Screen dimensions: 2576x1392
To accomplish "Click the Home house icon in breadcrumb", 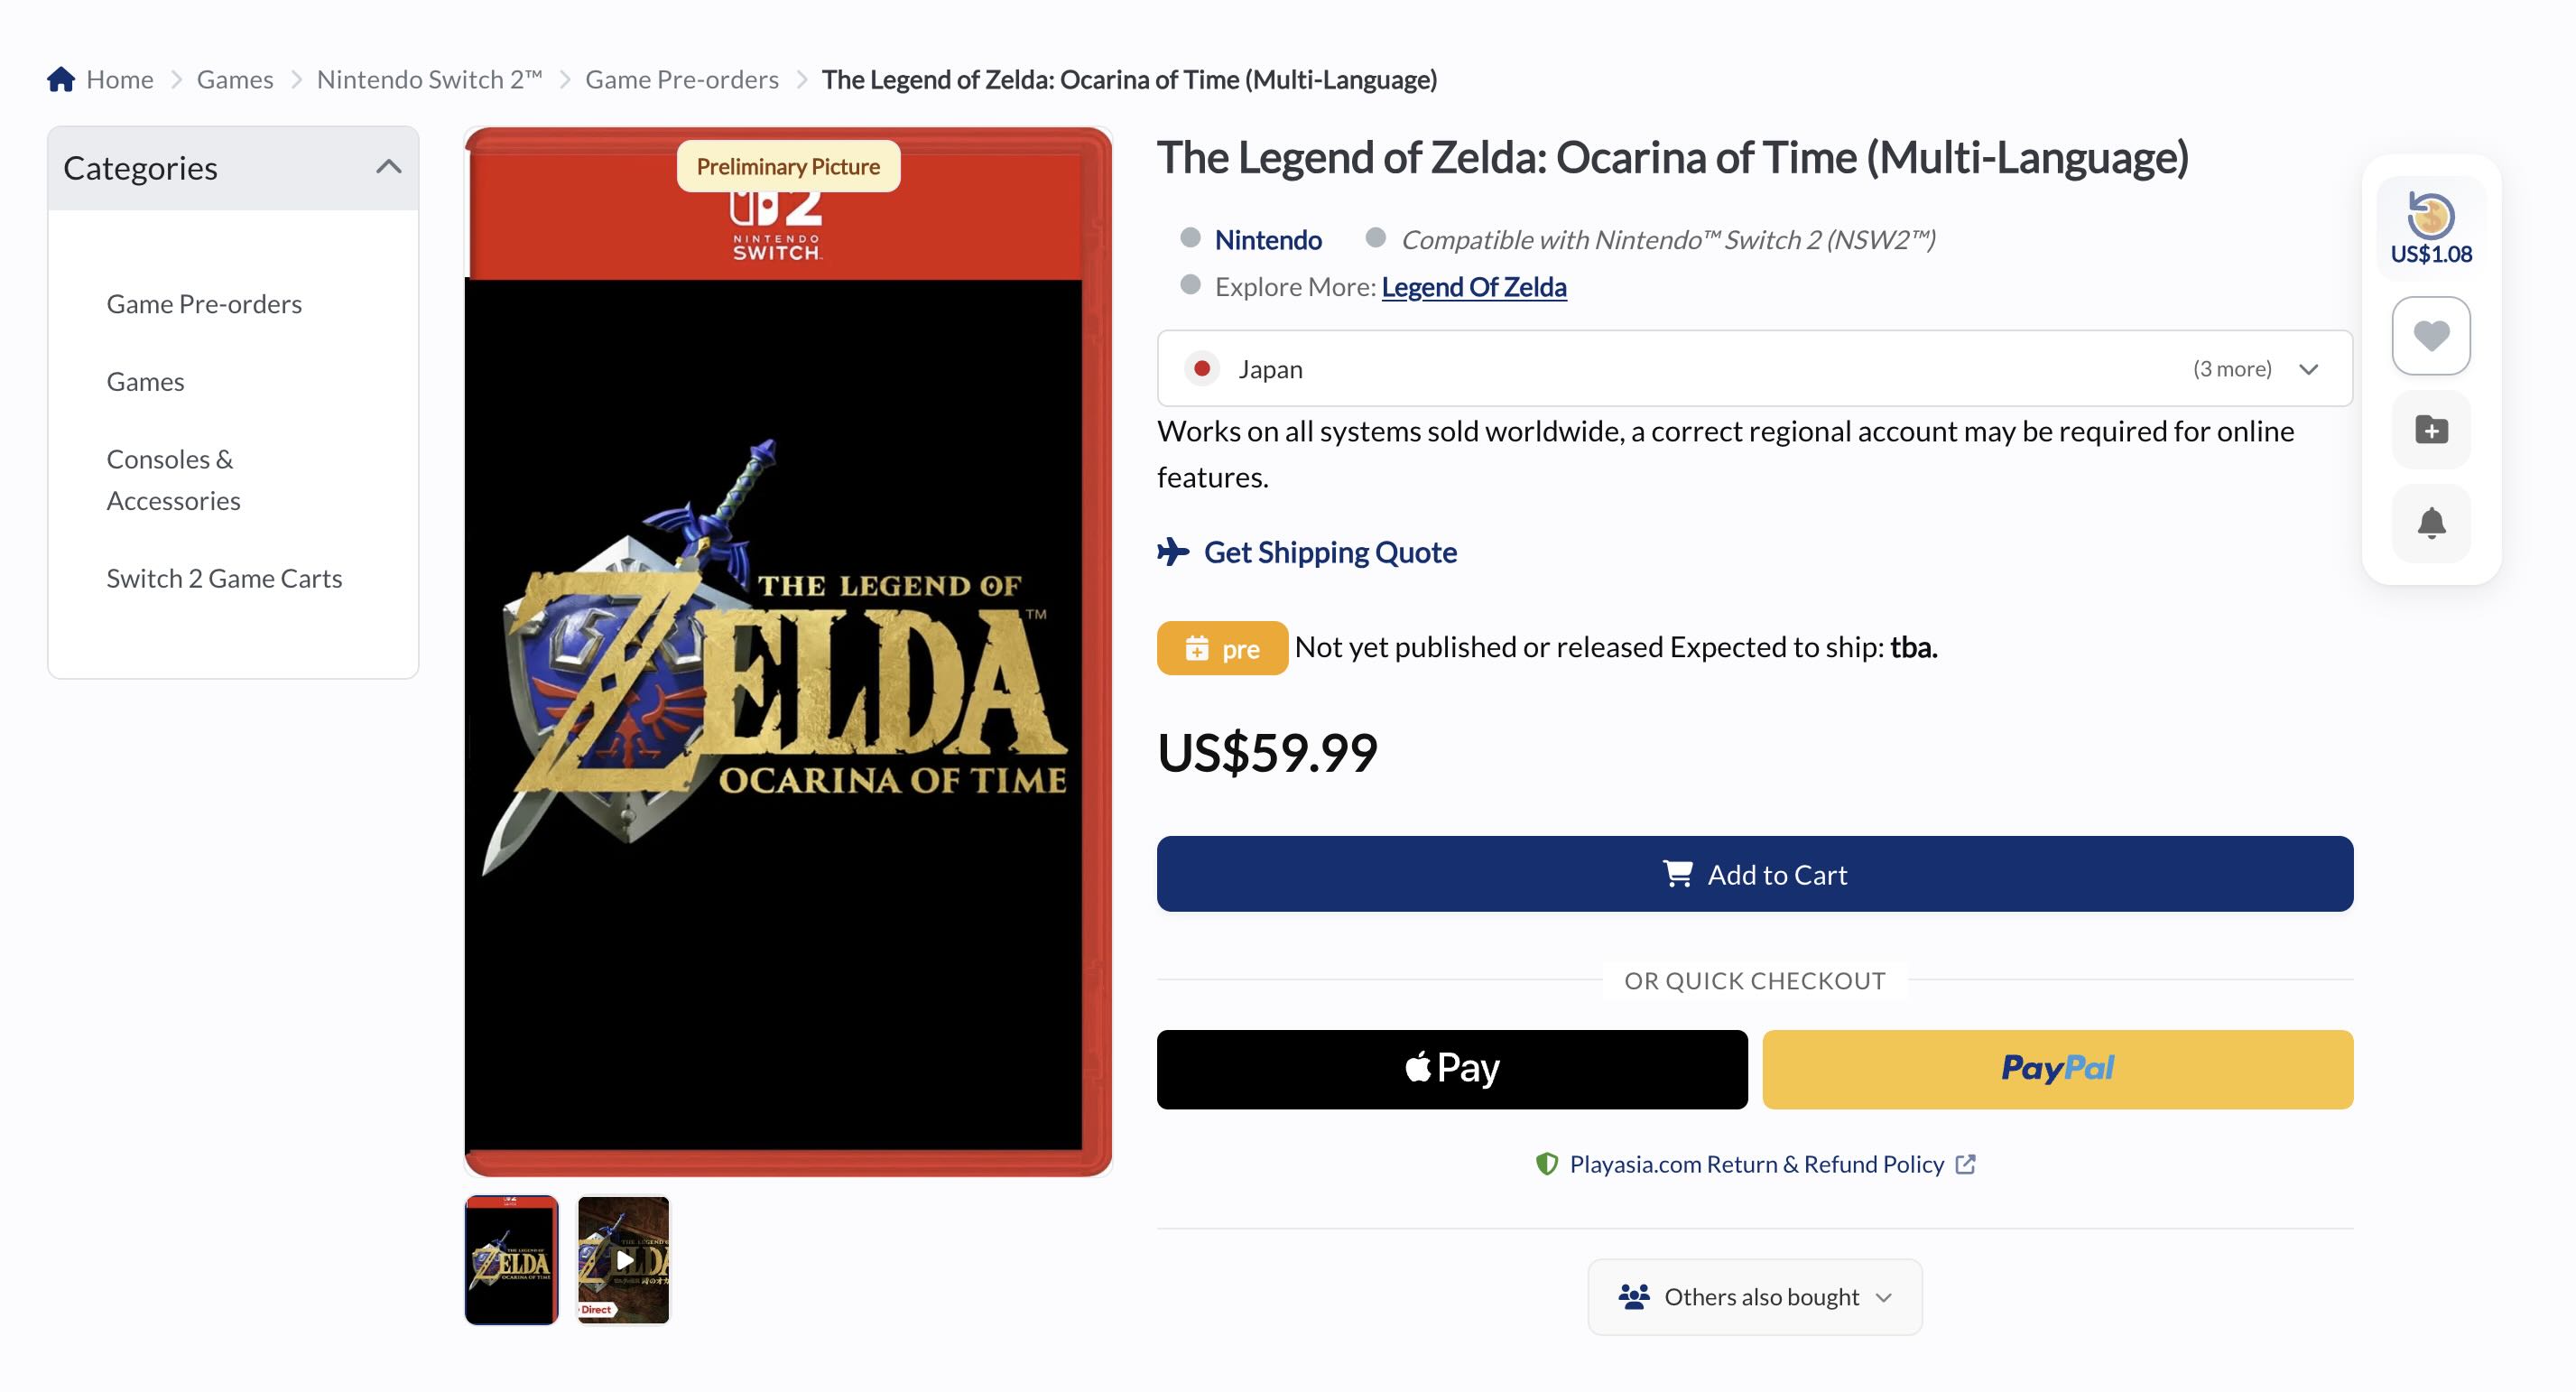I will click(x=61, y=79).
